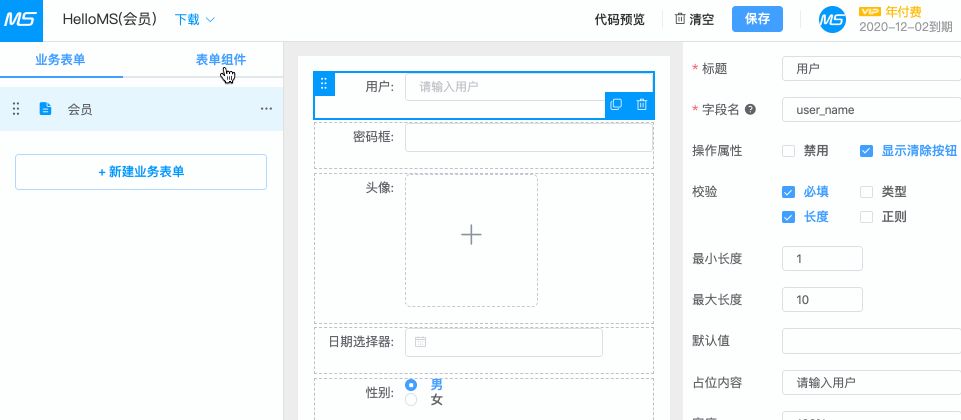961x420 pixels.
Task: Click the 2020-12-02到期 expiry text
Action: click(906, 27)
